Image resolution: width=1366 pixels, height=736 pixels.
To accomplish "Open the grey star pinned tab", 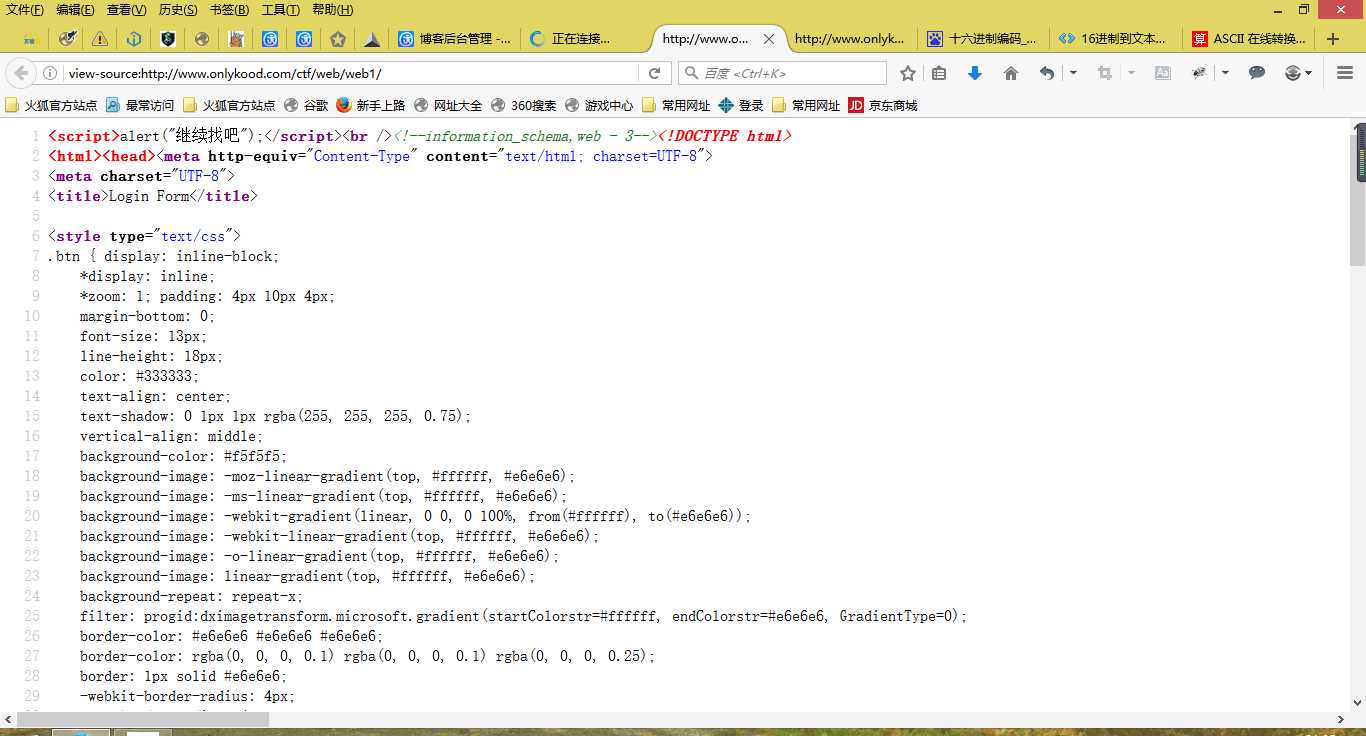I will [x=338, y=39].
